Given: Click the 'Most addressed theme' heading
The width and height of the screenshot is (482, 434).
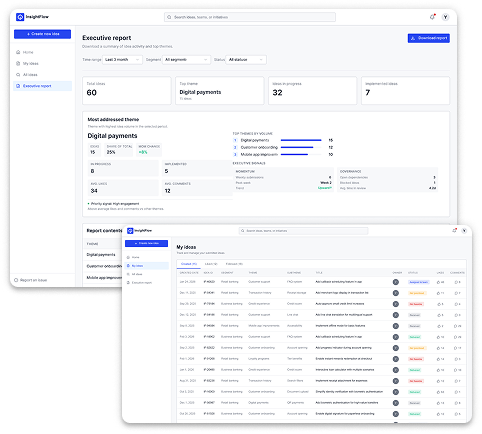Looking at the screenshot, I should click(x=113, y=119).
